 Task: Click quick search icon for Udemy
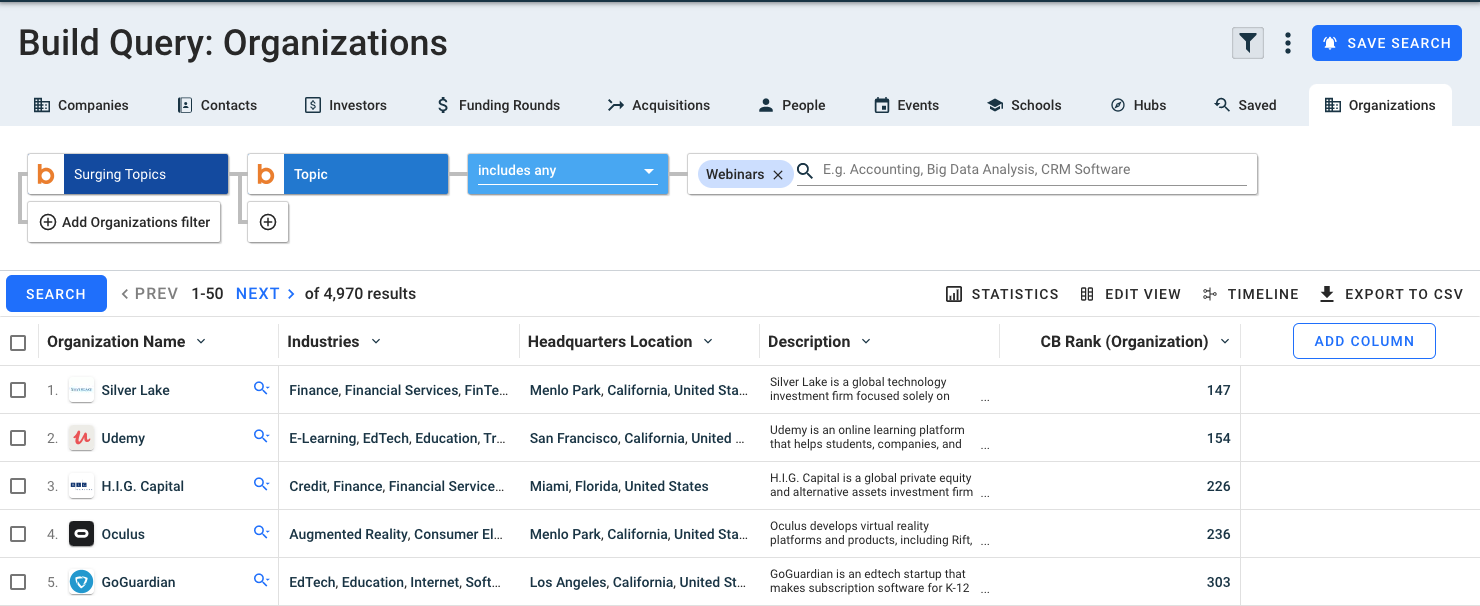pyautogui.click(x=261, y=436)
